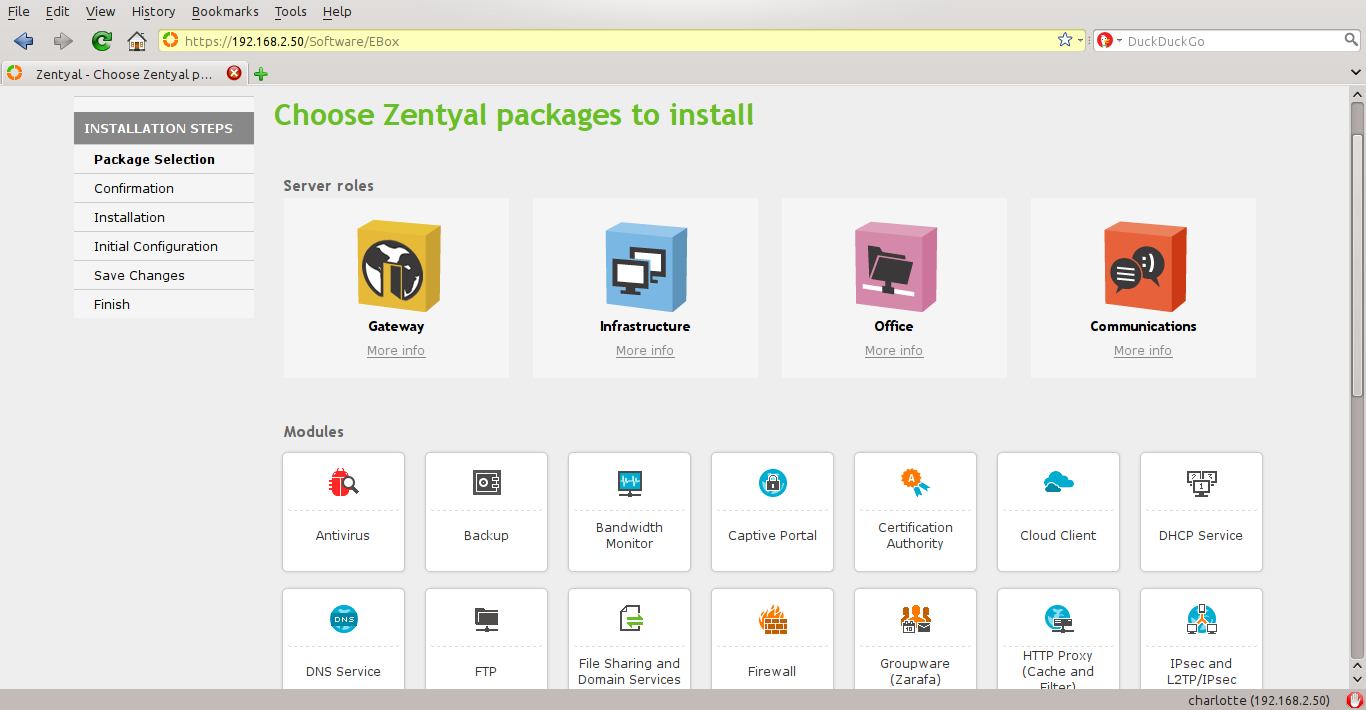Choose the Groupware (Zarafa) module icon

click(x=915, y=619)
